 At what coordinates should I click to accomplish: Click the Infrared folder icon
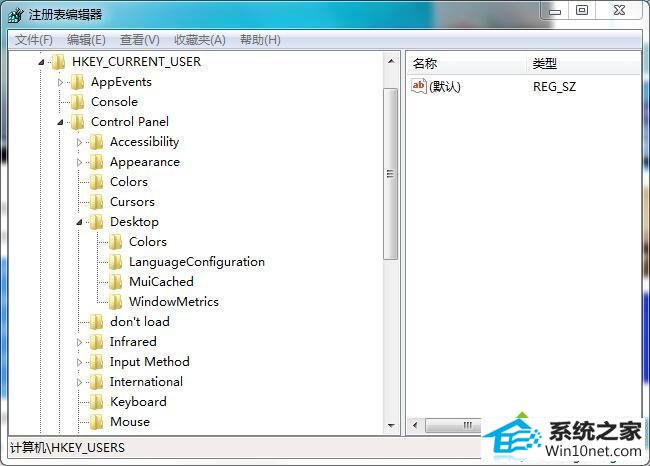click(97, 342)
